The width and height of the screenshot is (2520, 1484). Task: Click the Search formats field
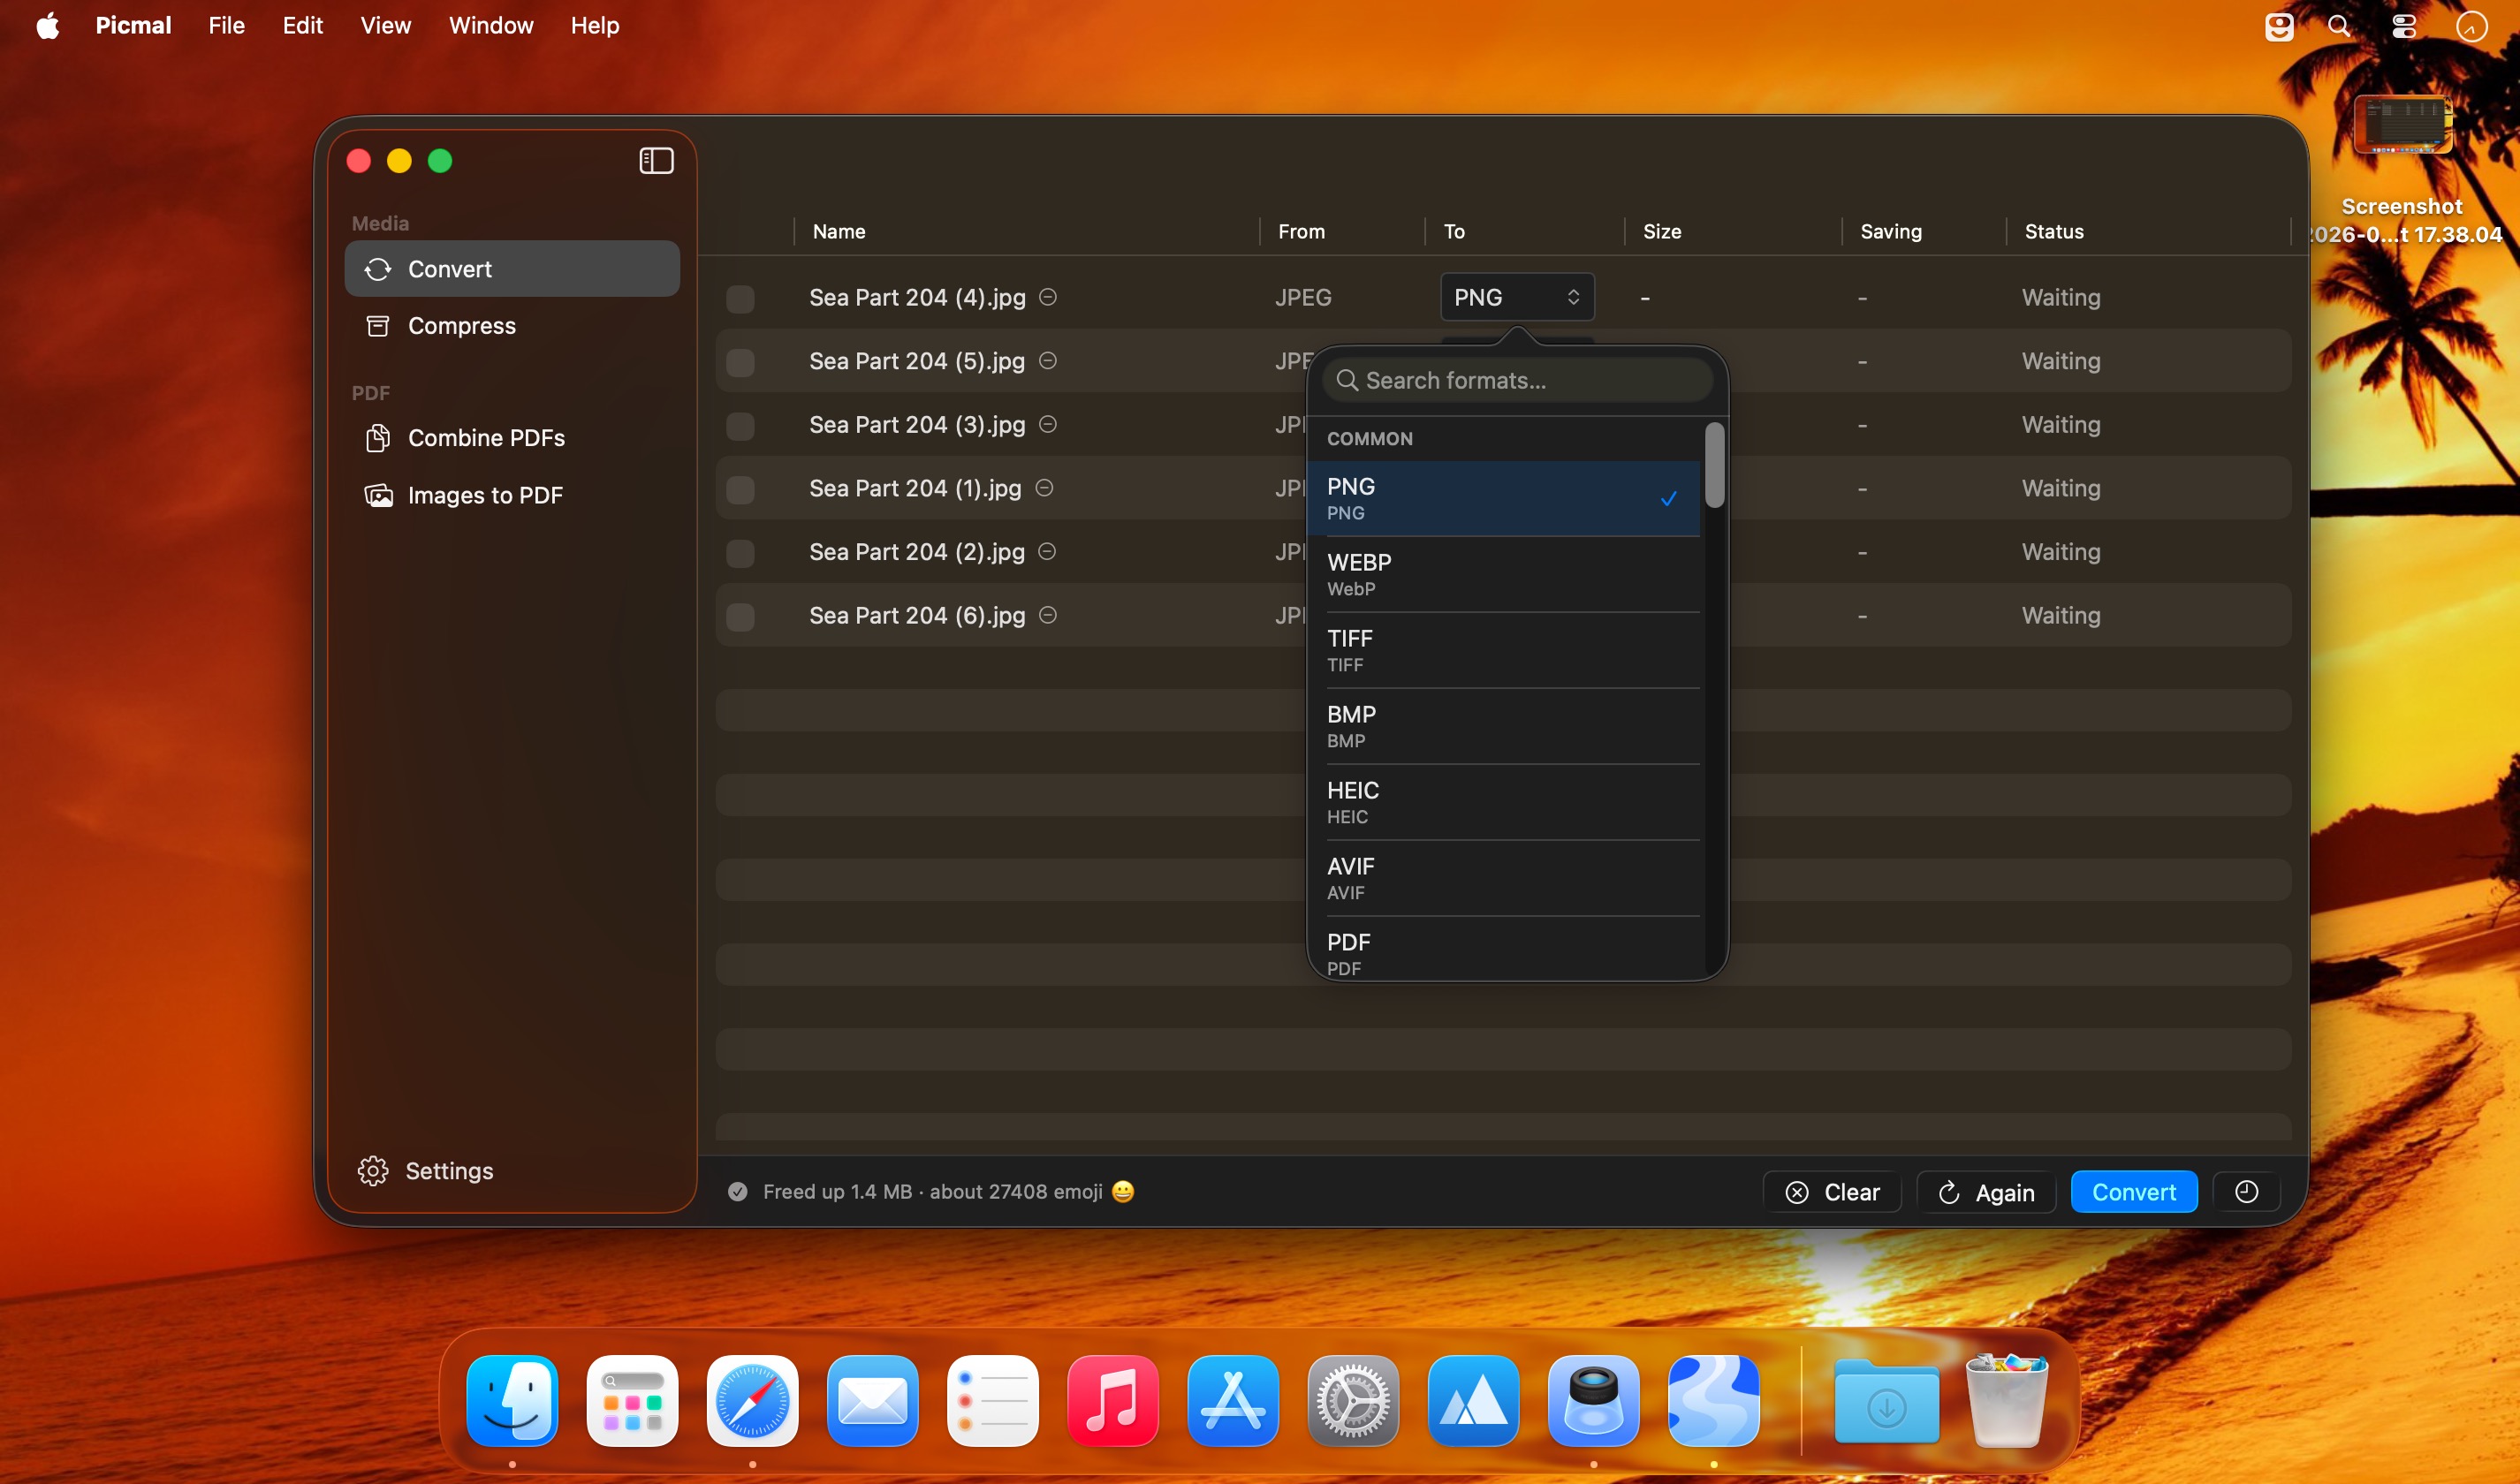click(1517, 380)
